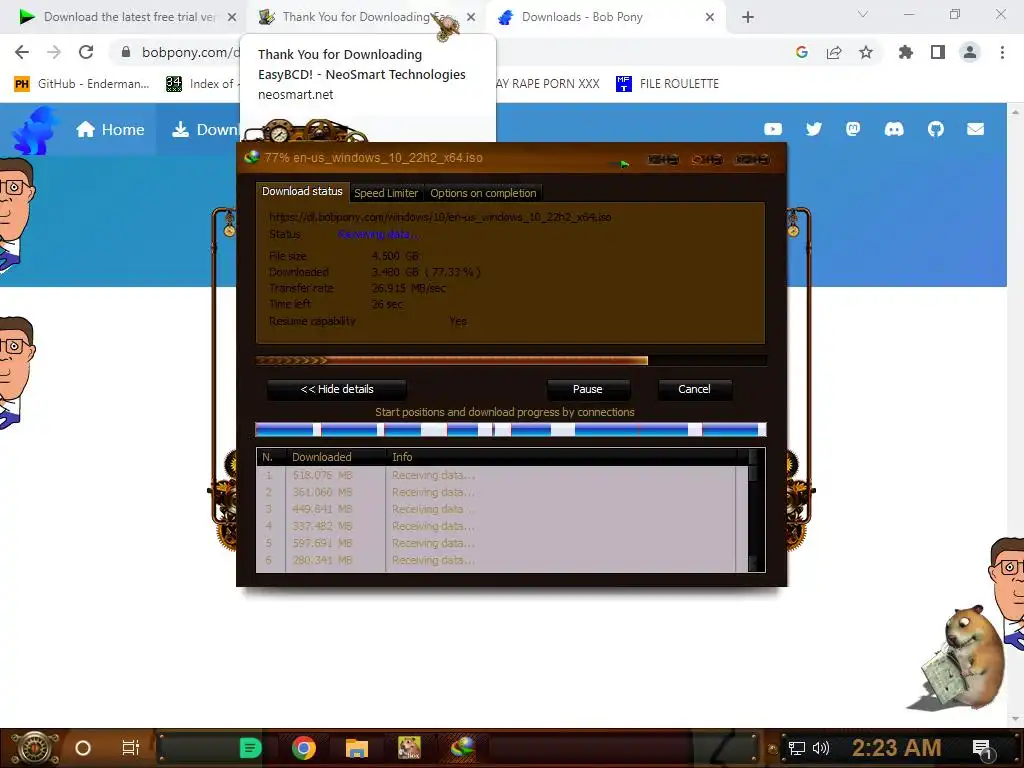Screen dimensions: 1024x768
Task: Open File Explorer from the taskbar
Action: tap(357, 748)
